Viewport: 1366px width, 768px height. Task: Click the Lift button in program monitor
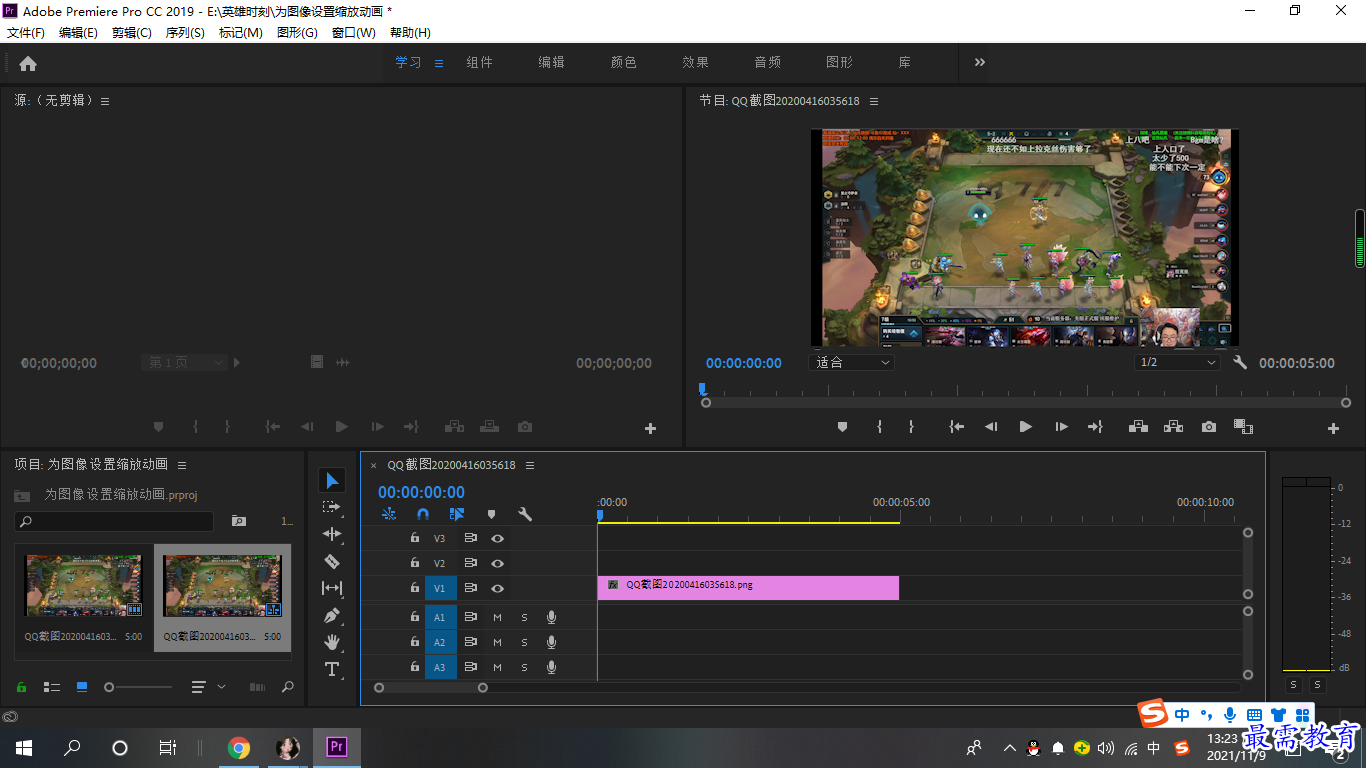click(1138, 427)
